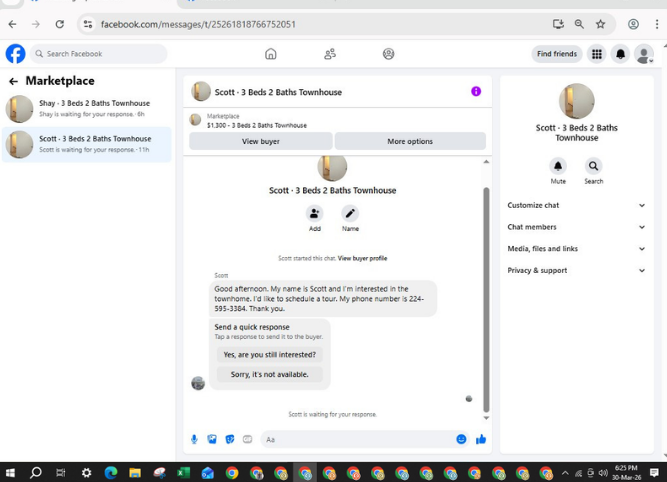Open Excel from the taskbar
The image size is (667, 482).
point(183,473)
